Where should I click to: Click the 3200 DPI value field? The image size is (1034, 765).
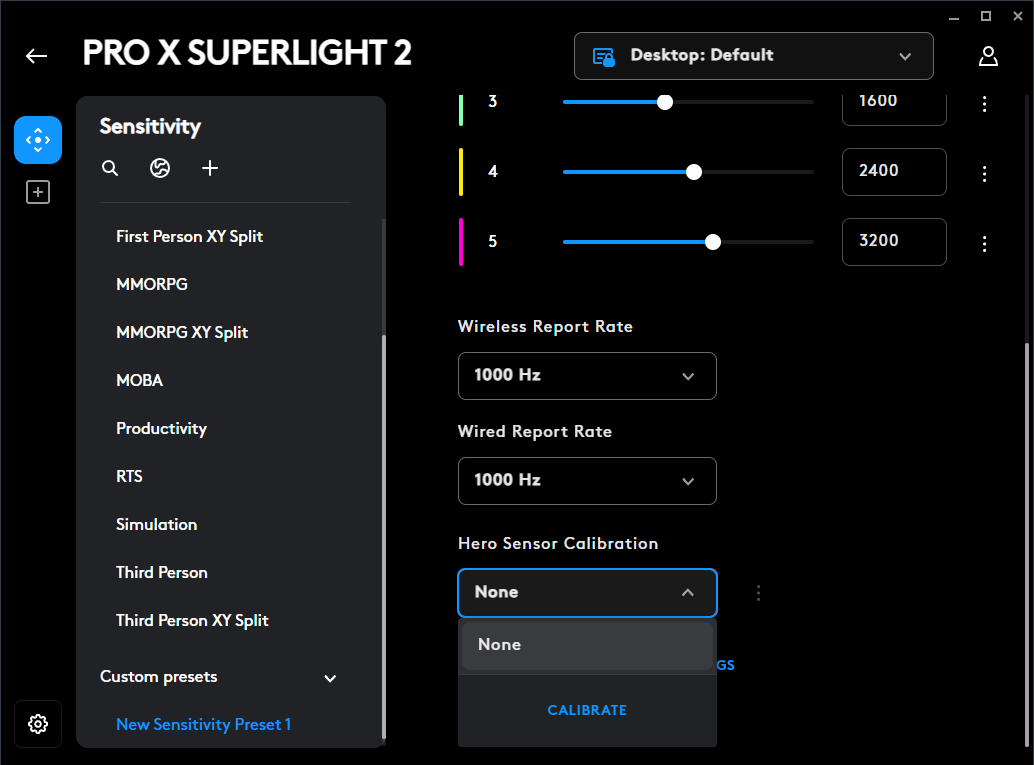click(x=894, y=242)
